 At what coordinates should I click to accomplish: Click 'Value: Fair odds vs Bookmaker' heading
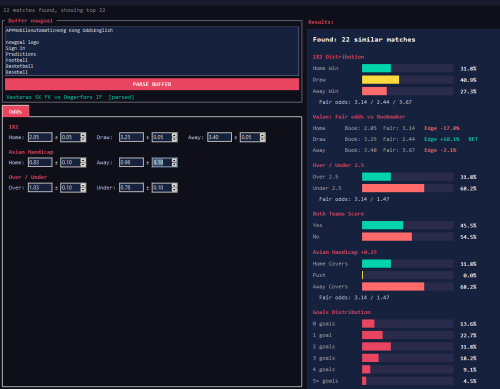359,117
